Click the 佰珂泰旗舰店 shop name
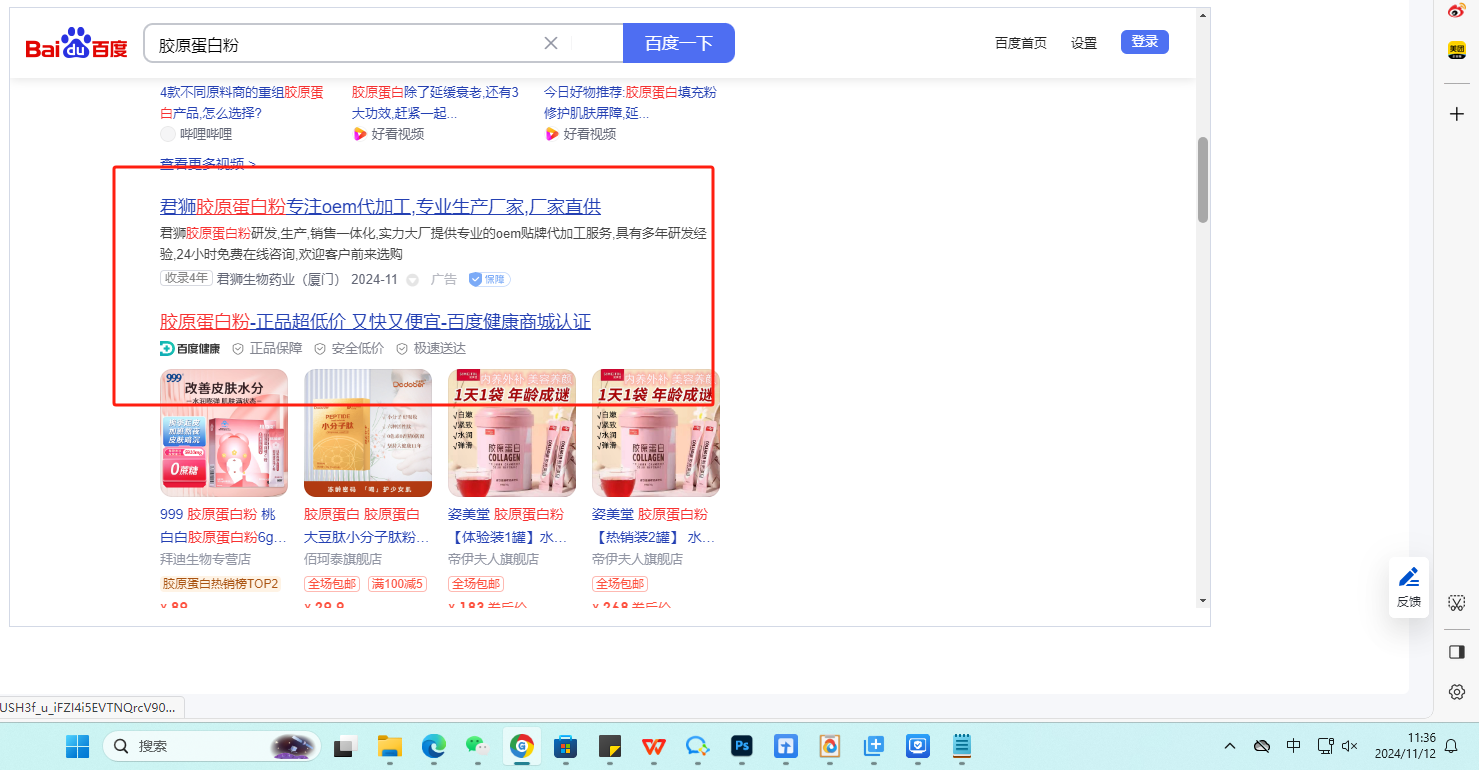 tap(343, 559)
